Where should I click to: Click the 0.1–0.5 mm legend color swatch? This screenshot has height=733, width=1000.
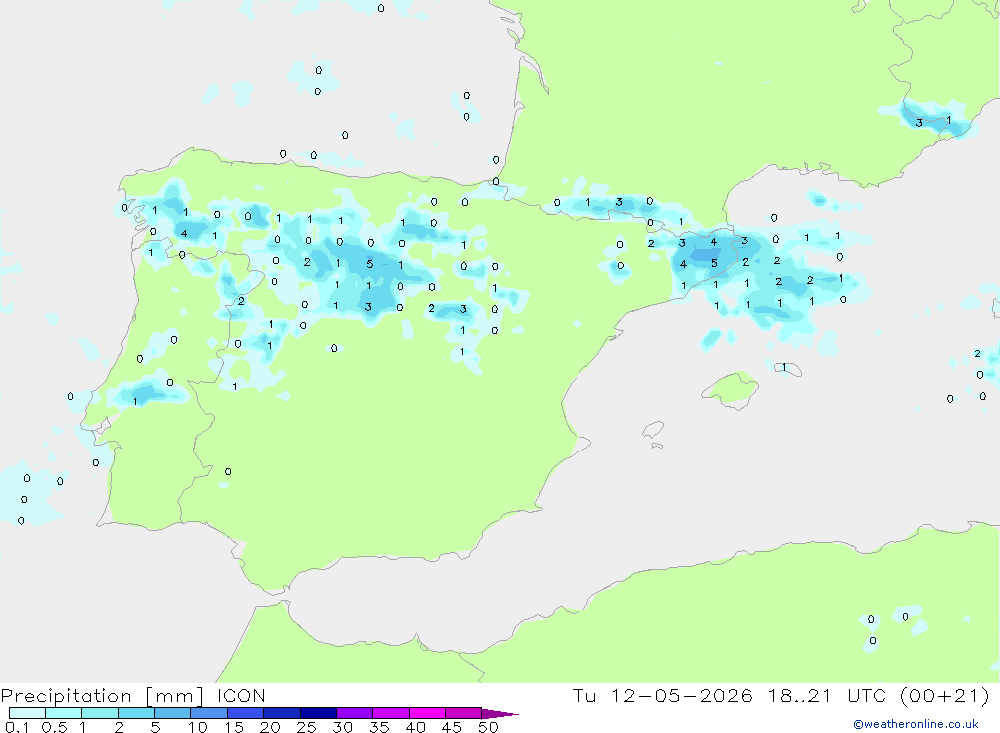[27, 713]
